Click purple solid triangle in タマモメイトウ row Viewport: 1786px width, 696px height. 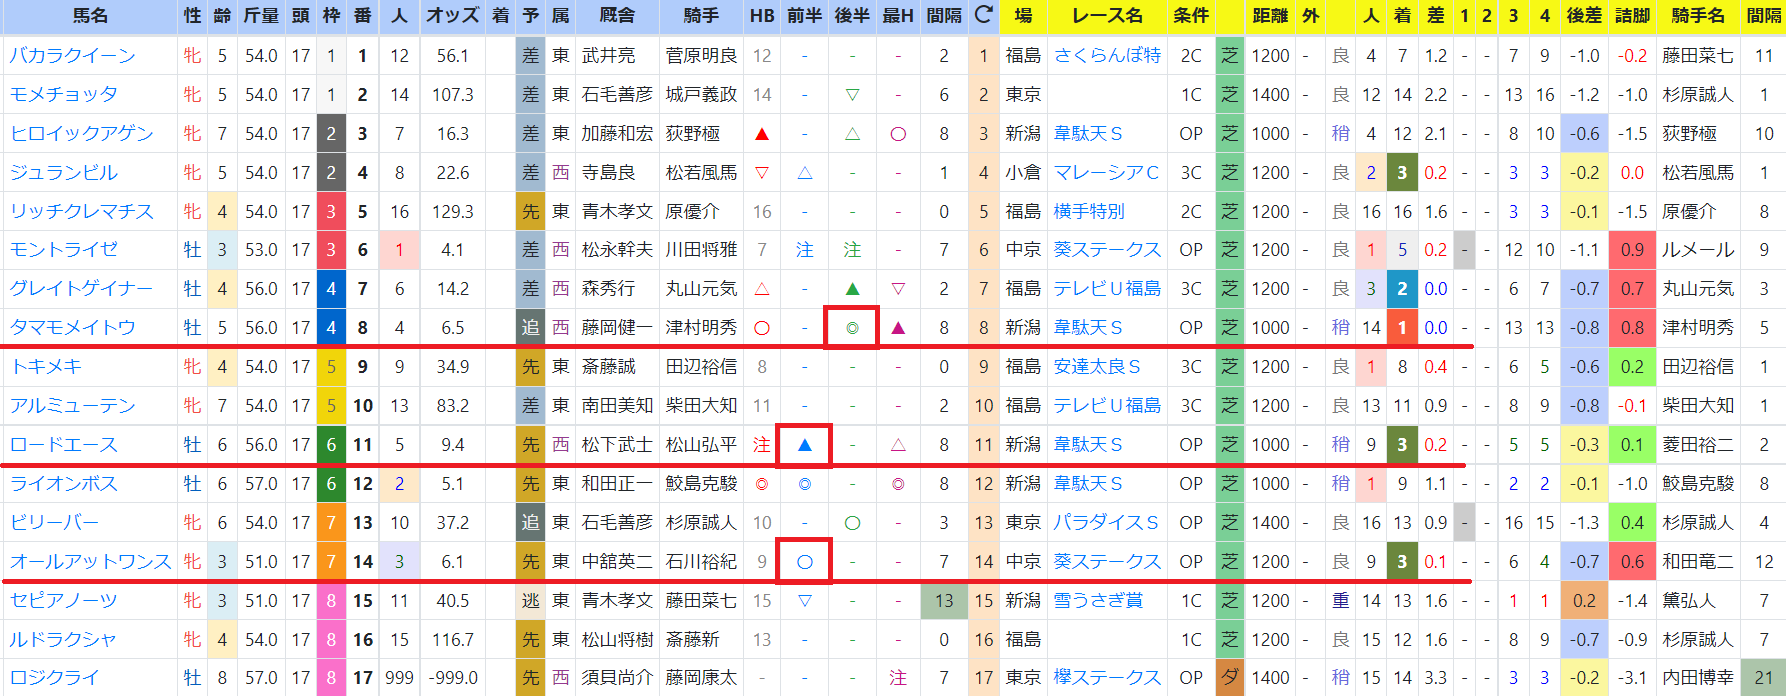898,328
